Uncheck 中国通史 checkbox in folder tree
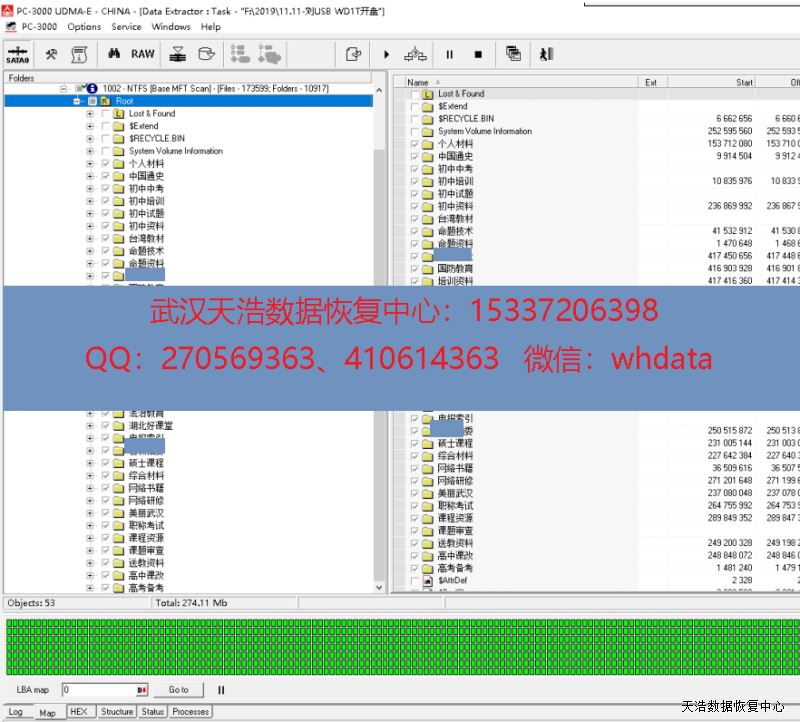This screenshot has width=800, height=722. point(105,176)
